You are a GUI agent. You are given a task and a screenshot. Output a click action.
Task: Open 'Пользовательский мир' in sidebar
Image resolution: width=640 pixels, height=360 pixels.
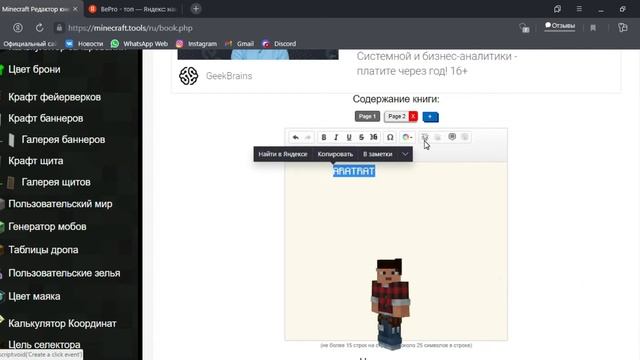(x=60, y=204)
